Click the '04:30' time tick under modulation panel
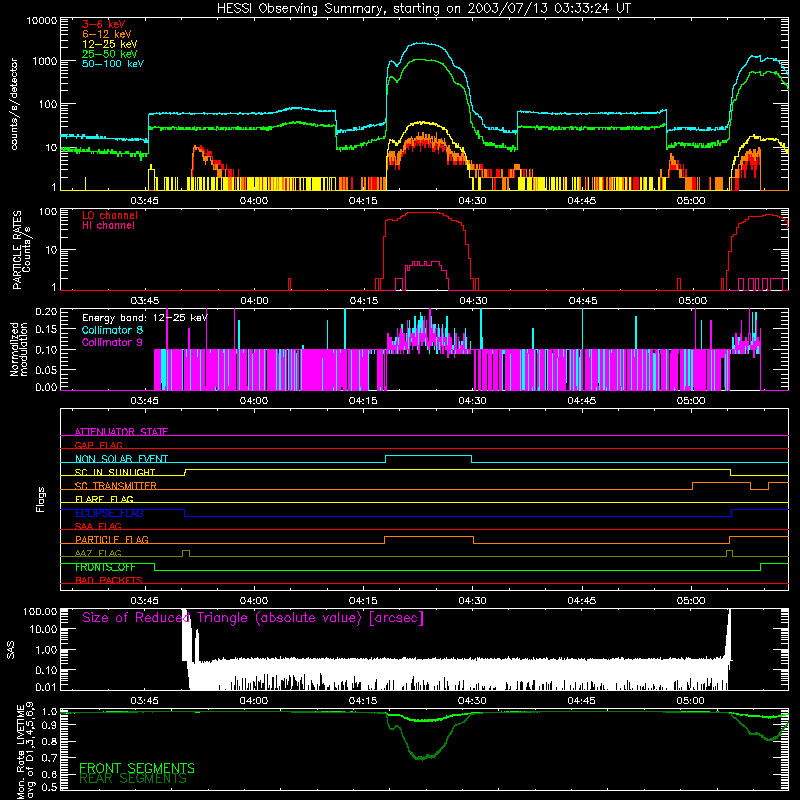The image size is (800, 800). click(472, 401)
